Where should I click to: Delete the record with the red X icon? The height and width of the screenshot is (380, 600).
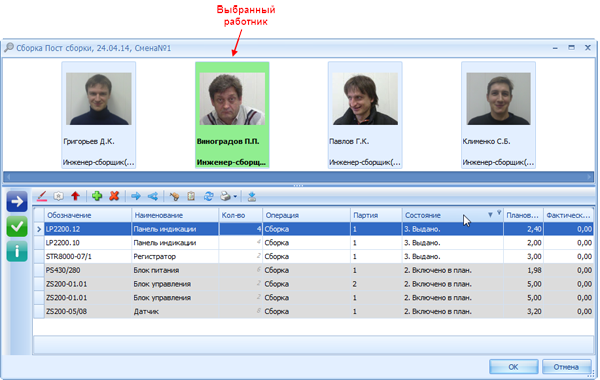coord(114,196)
